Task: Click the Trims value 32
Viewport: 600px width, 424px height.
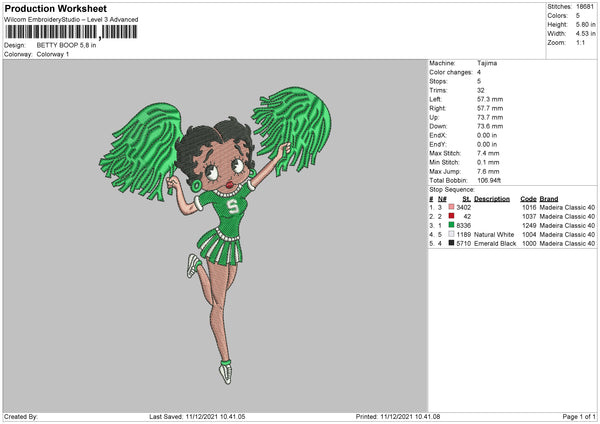Action: 481,90
